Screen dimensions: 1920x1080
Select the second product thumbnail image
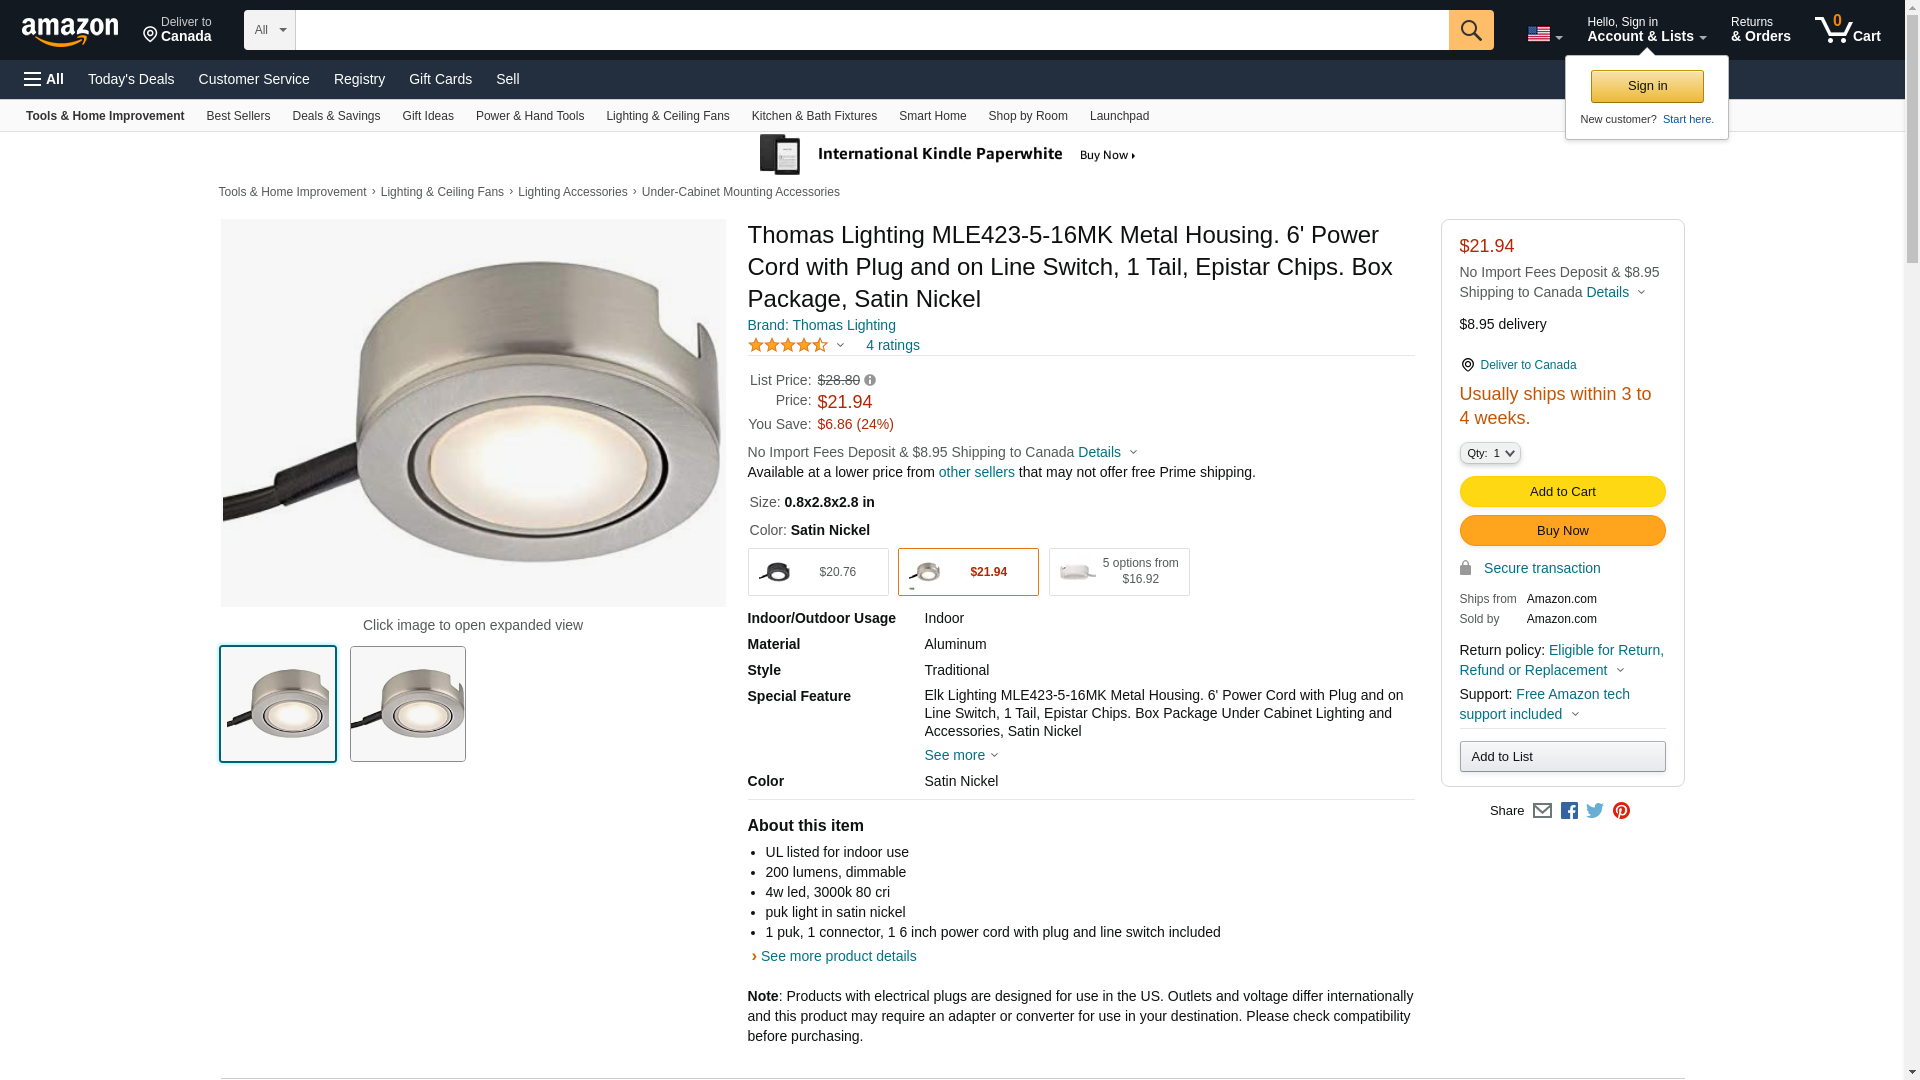[x=408, y=704]
